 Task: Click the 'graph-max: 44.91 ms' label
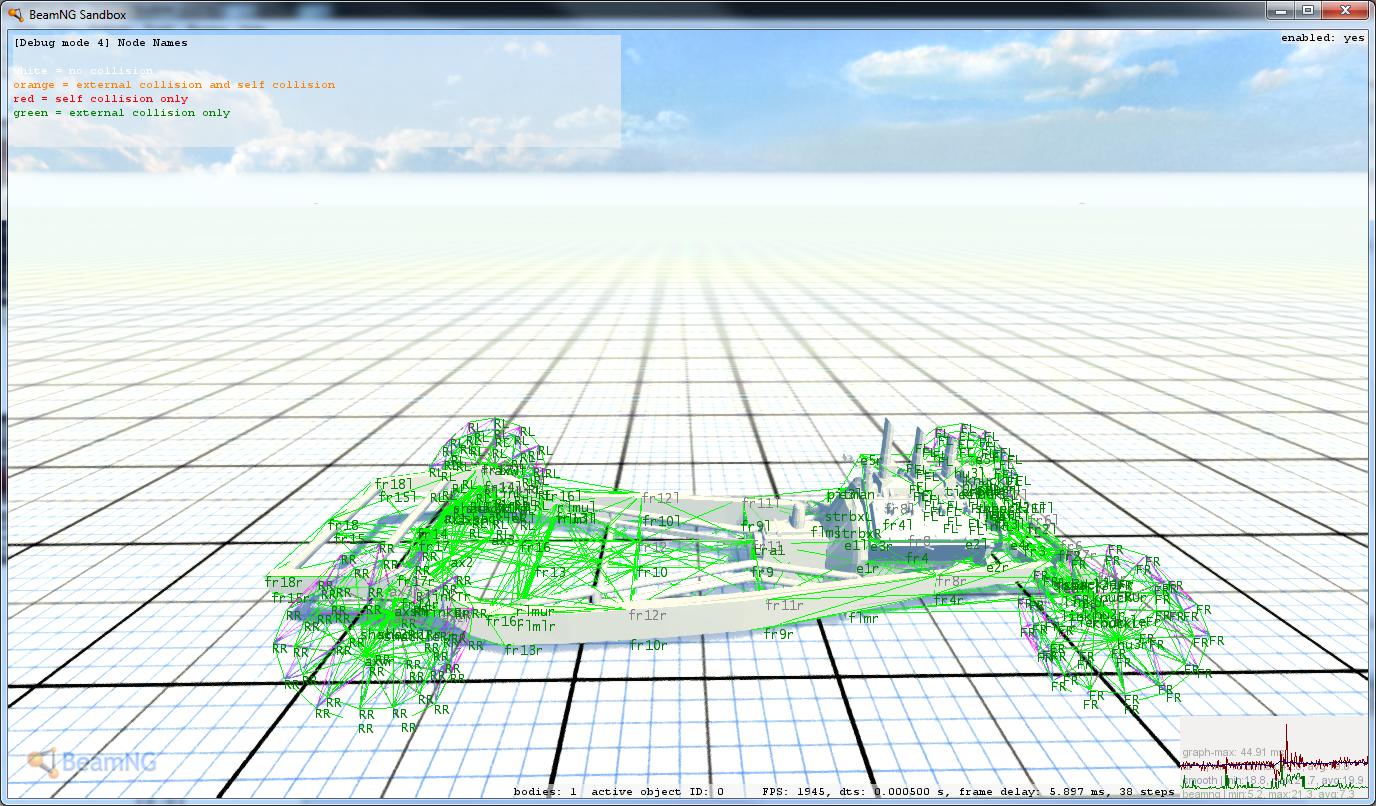1232,751
